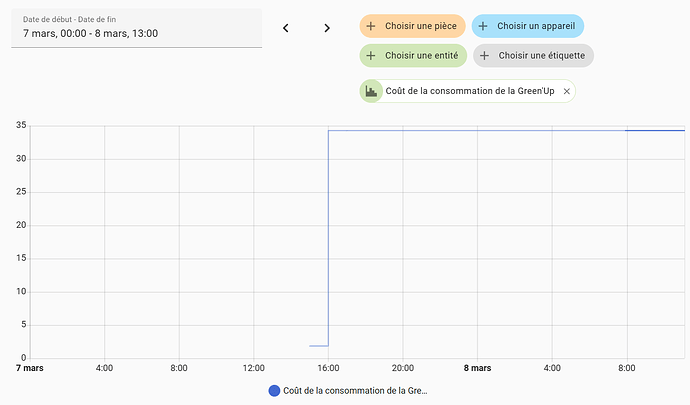Click the plus icon on Choisir un appareil
The height and width of the screenshot is (405, 690).
tap(484, 25)
